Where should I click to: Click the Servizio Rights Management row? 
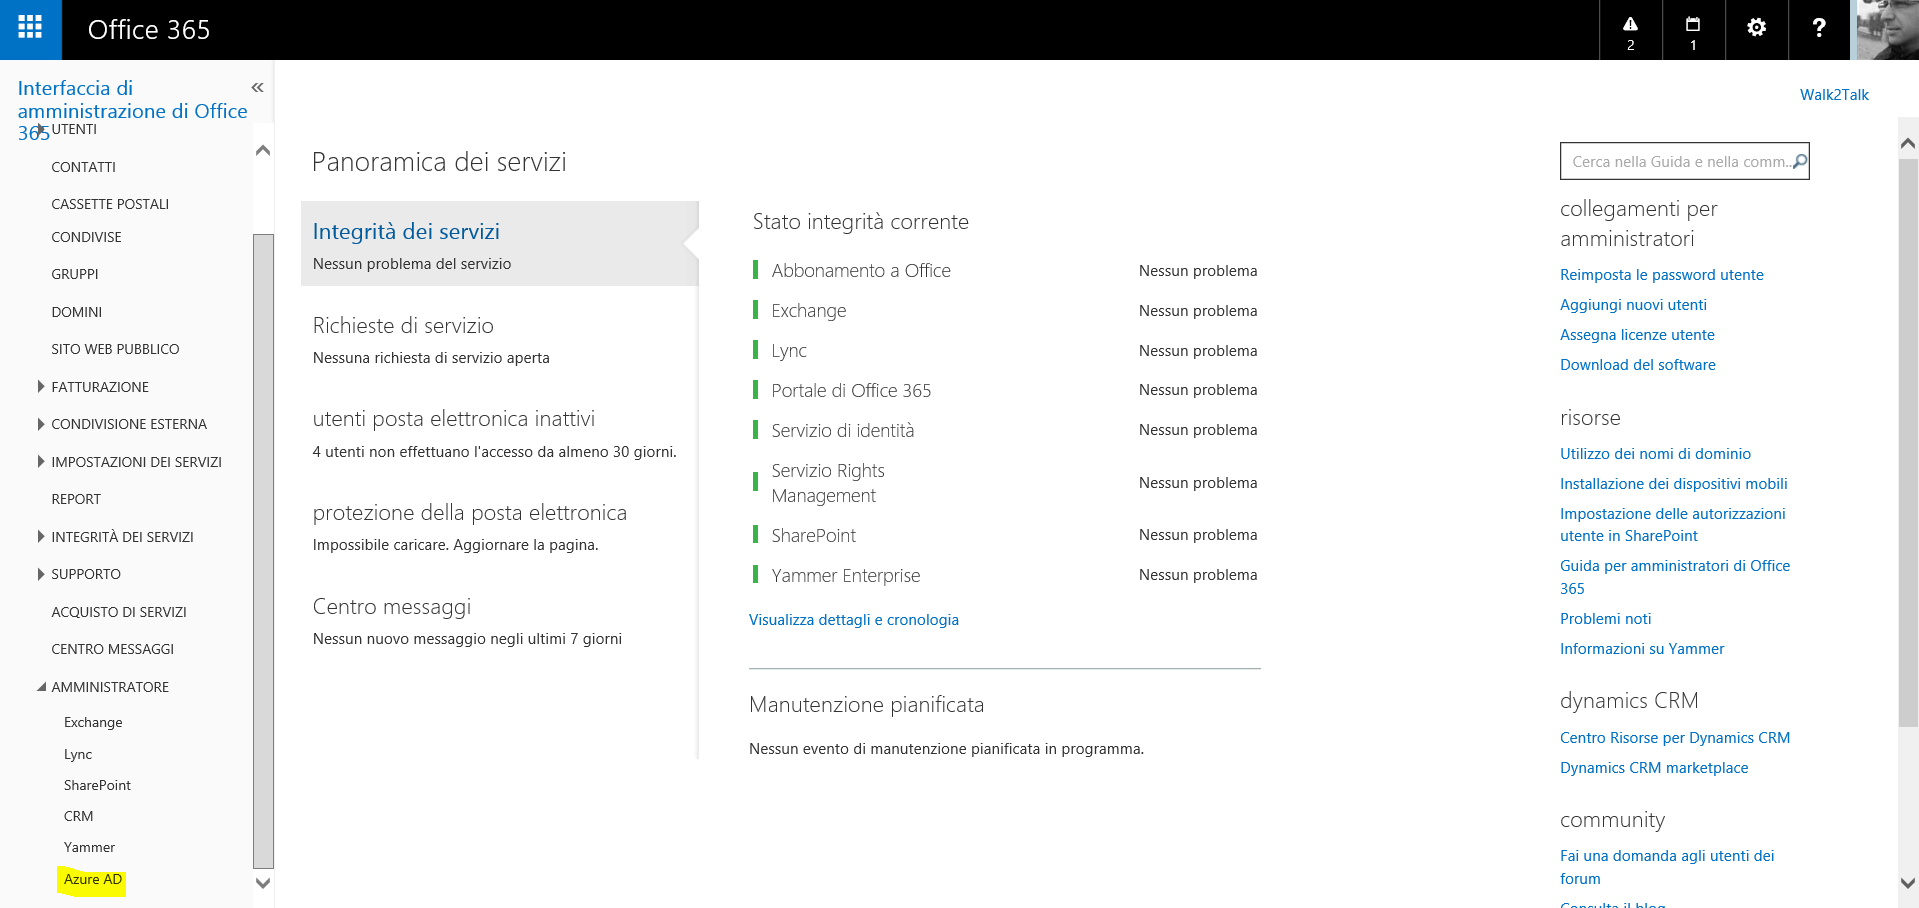click(x=1005, y=483)
